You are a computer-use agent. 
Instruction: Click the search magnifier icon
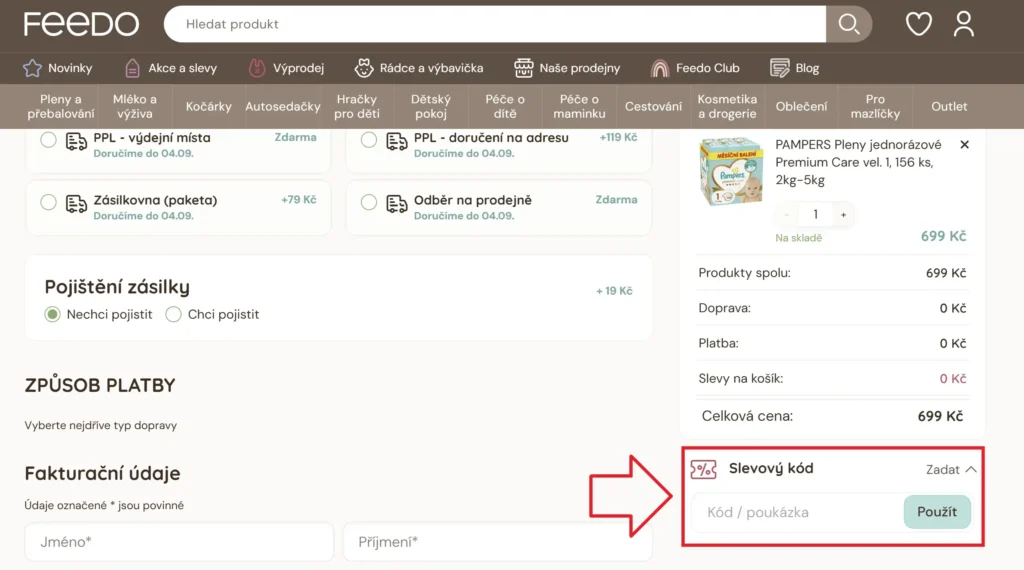[x=848, y=24]
